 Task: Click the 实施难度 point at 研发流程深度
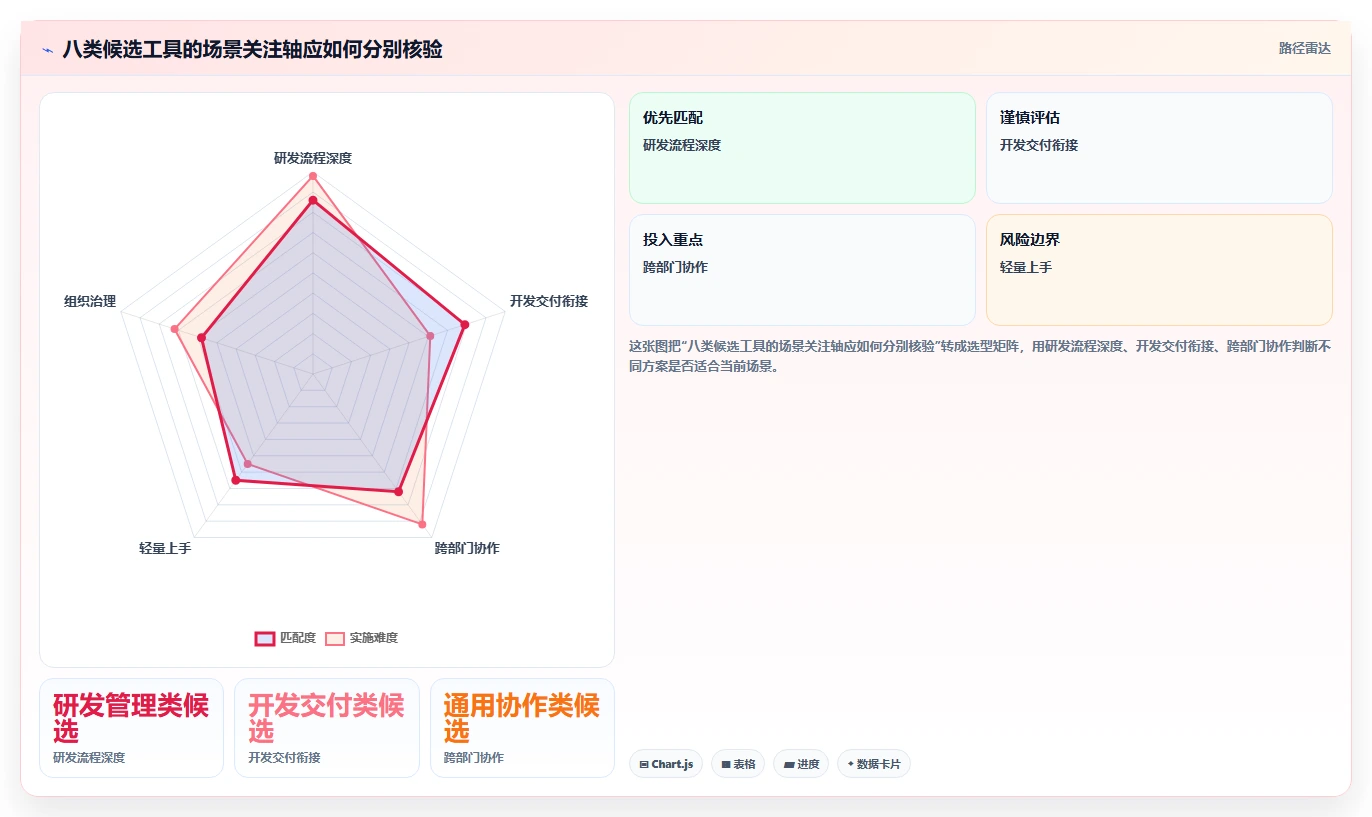pos(313,177)
